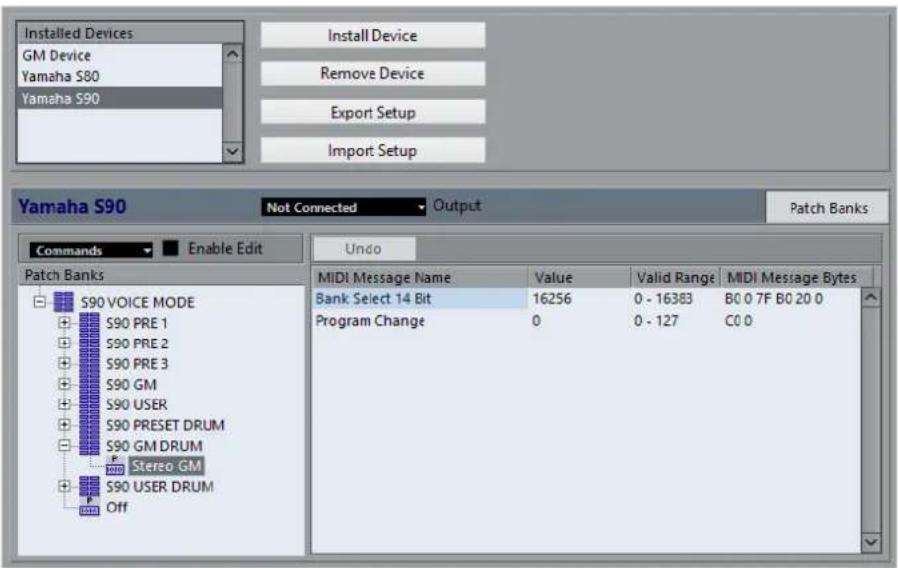The height and width of the screenshot is (568, 898).
Task: Select the Stereo GM preset
Action: 166,466
